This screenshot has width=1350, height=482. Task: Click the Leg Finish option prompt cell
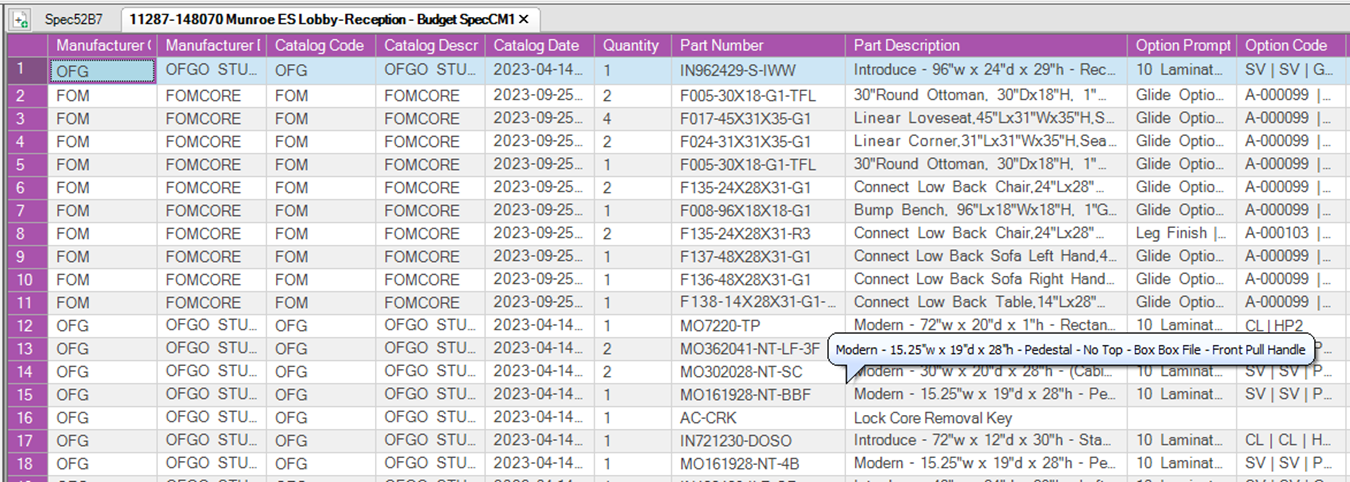1182,233
